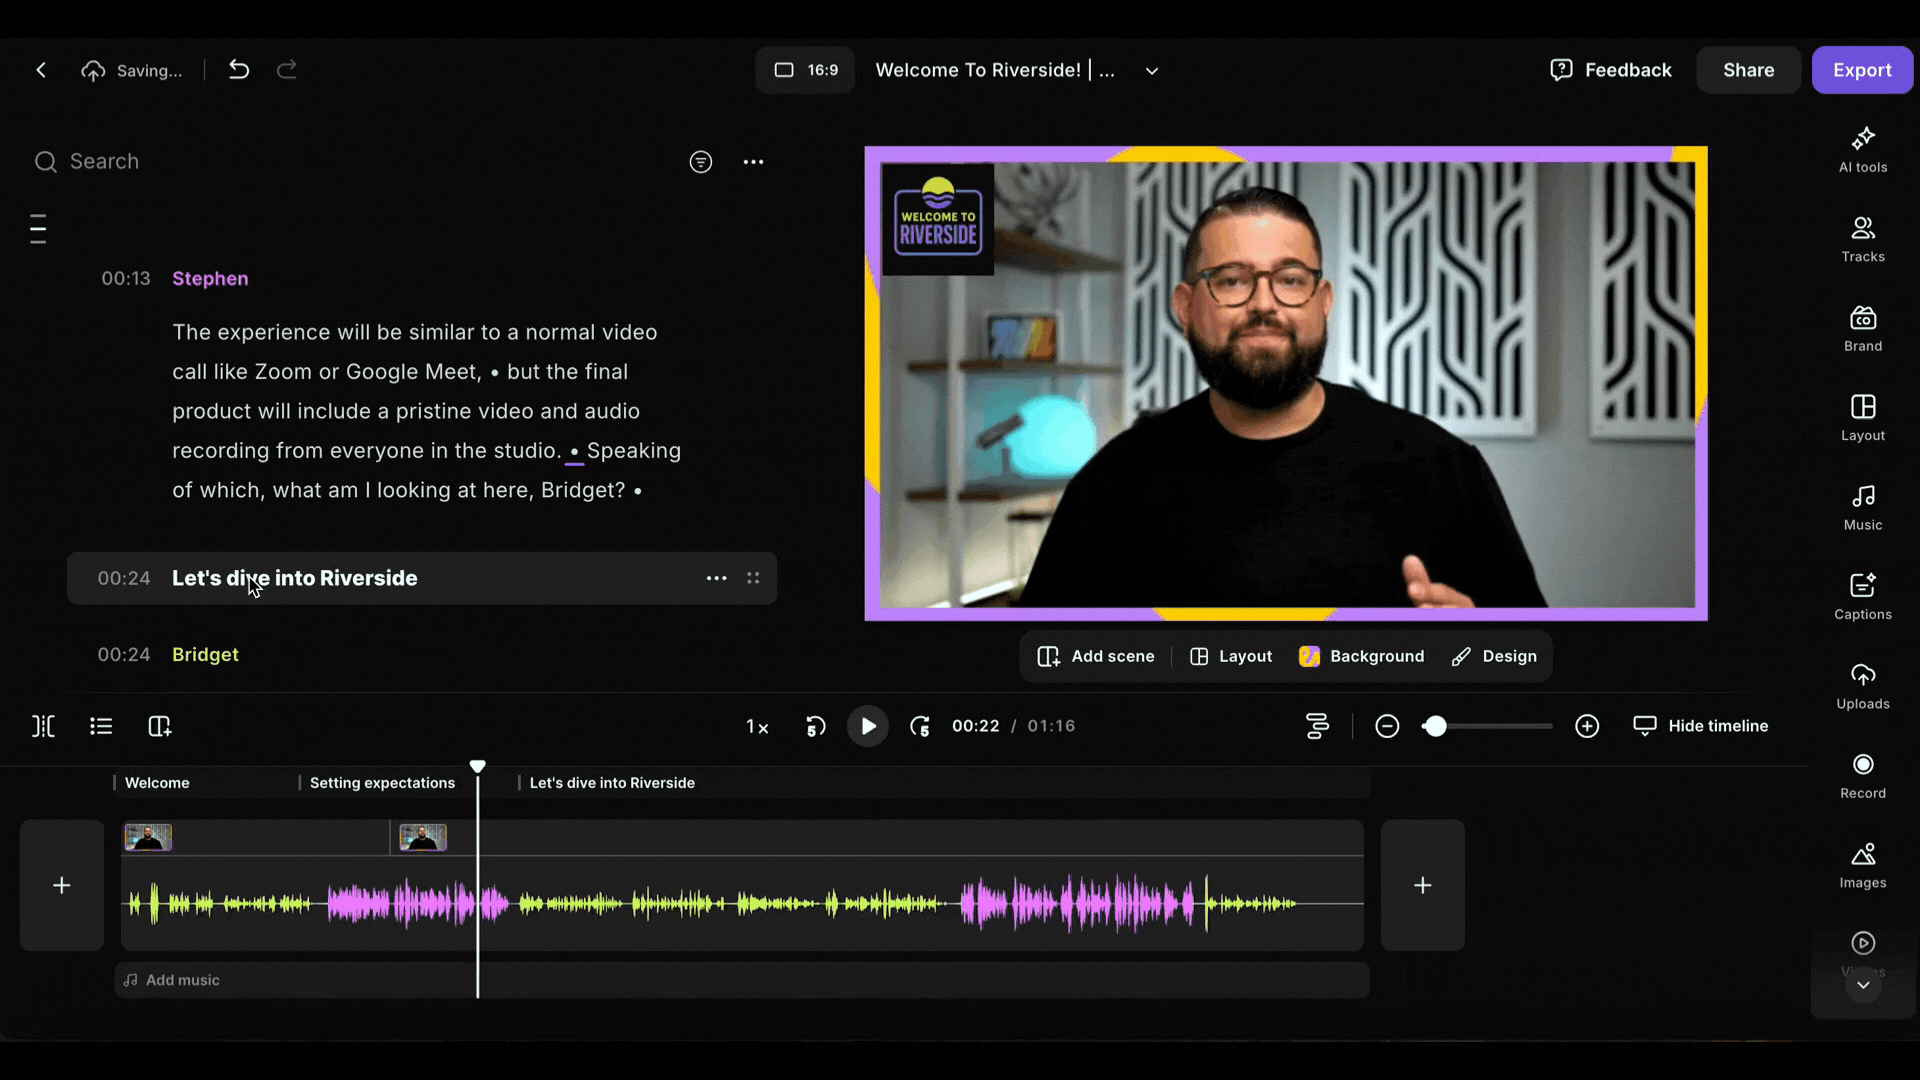Open the Tracks panel
The image size is (1920, 1080).
point(1862,239)
